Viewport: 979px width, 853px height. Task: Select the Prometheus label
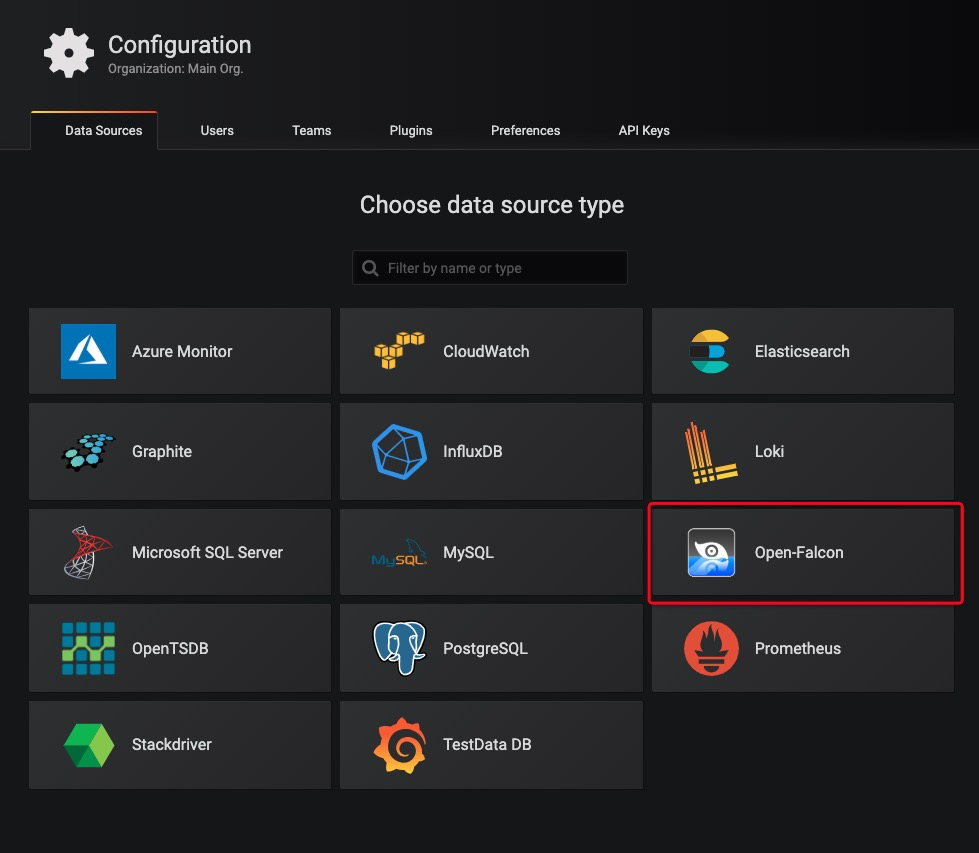(797, 648)
